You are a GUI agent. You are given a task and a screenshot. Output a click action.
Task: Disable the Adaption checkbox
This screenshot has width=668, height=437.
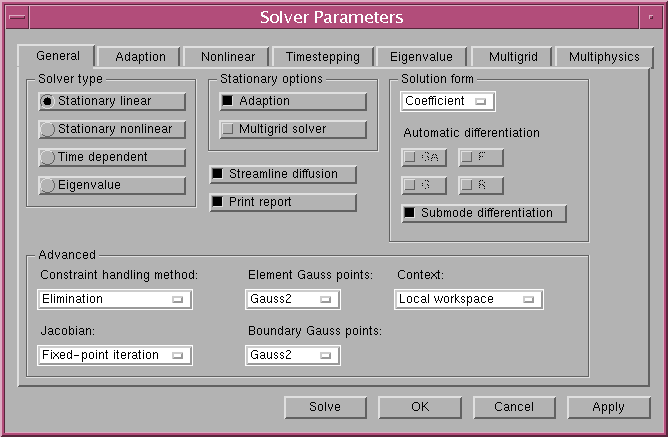293,101
